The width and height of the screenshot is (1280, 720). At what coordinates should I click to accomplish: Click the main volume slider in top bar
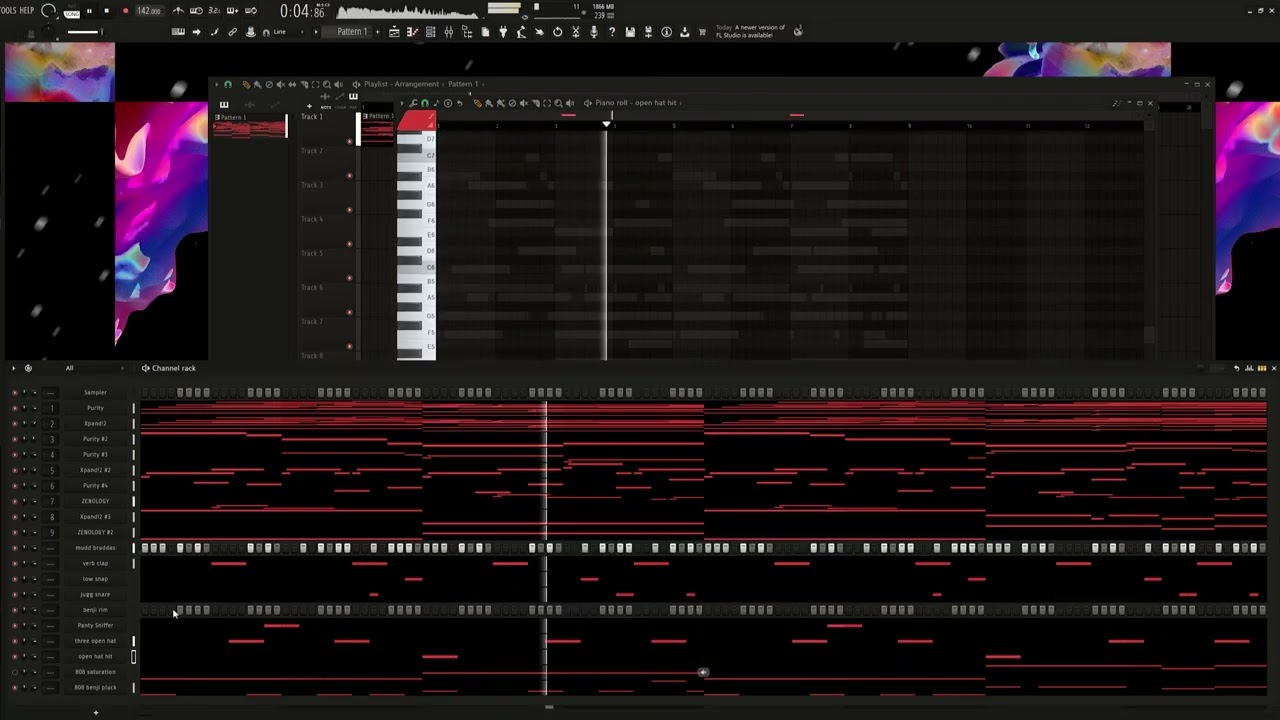[85, 32]
